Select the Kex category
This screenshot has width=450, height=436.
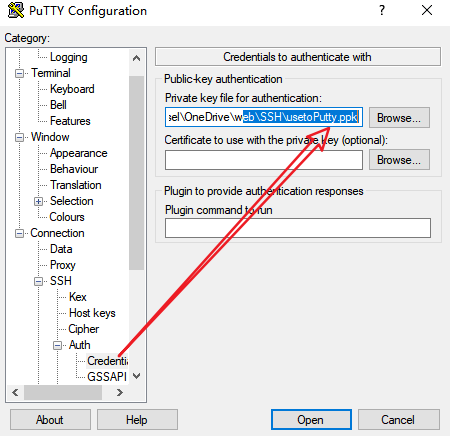pos(78,297)
